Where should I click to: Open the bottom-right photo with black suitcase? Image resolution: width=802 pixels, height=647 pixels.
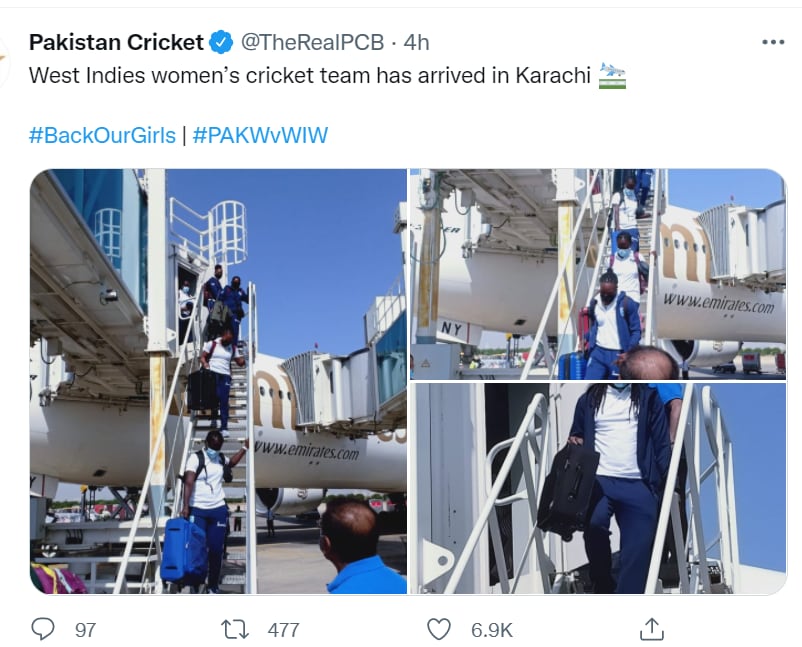point(598,488)
